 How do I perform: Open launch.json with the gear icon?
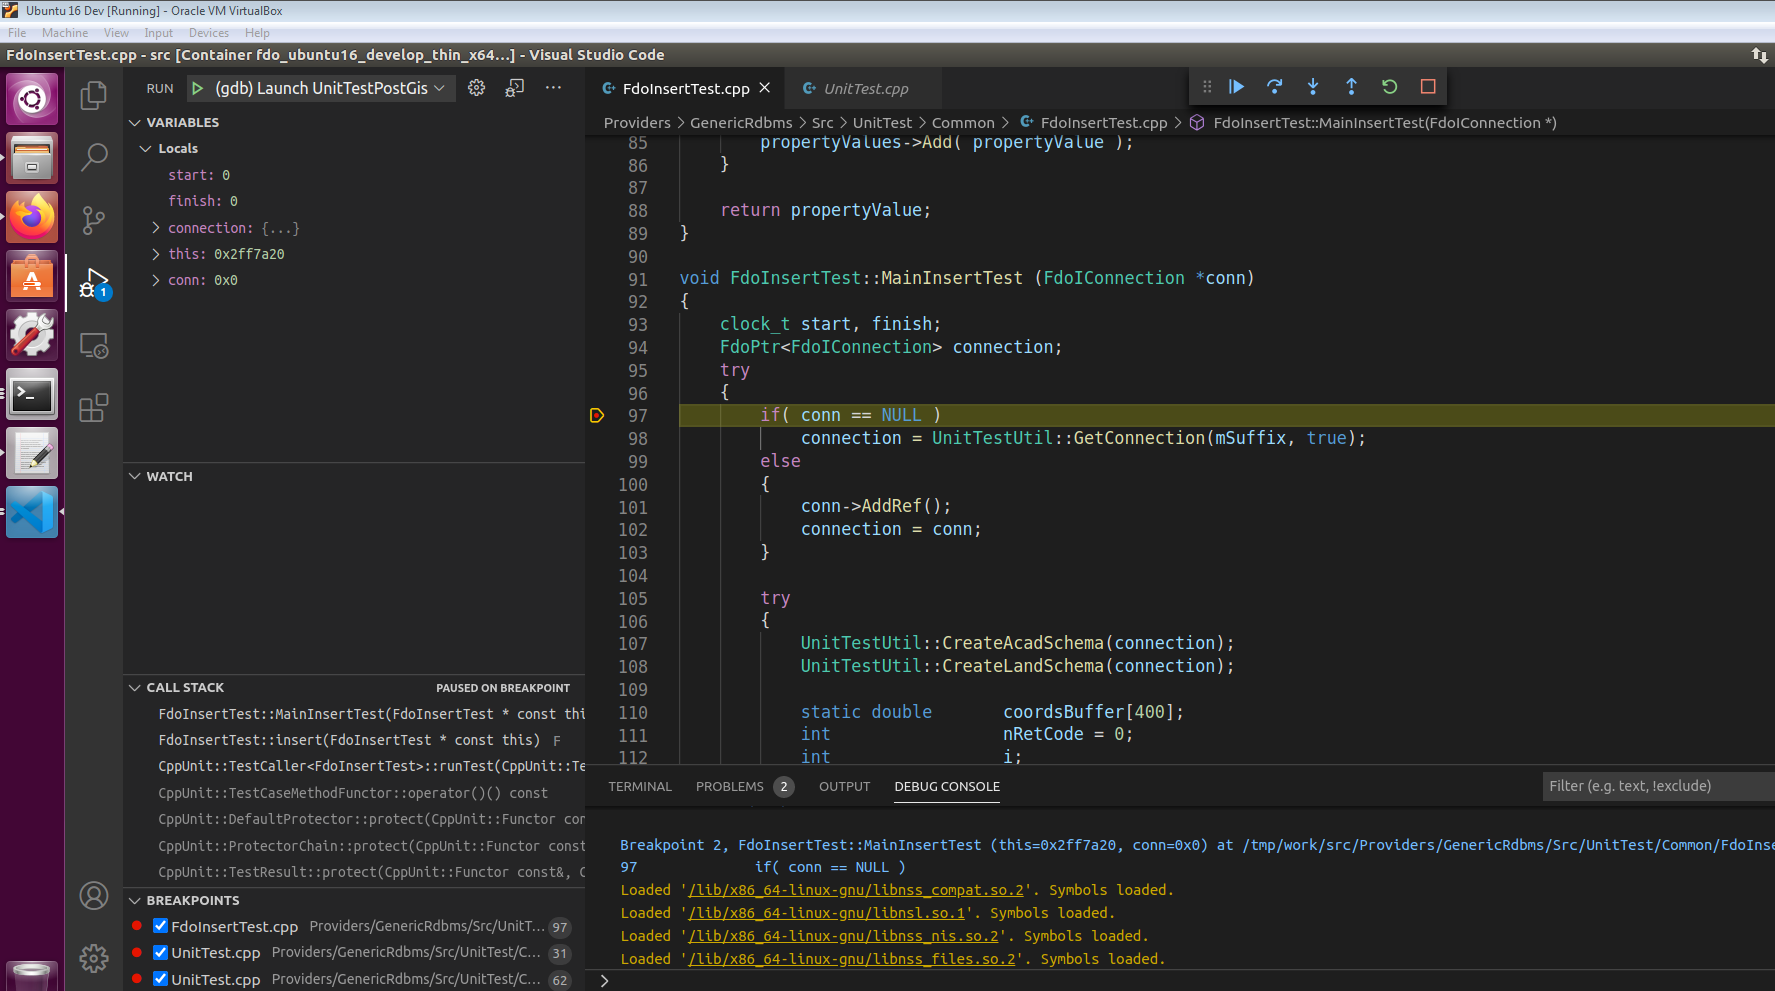476,88
